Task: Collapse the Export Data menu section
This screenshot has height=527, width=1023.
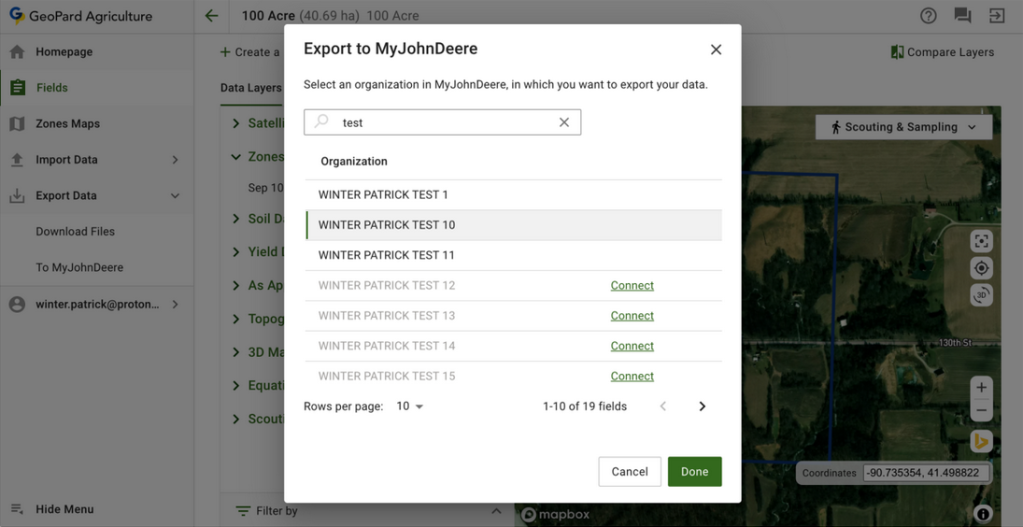Action: coord(175,196)
